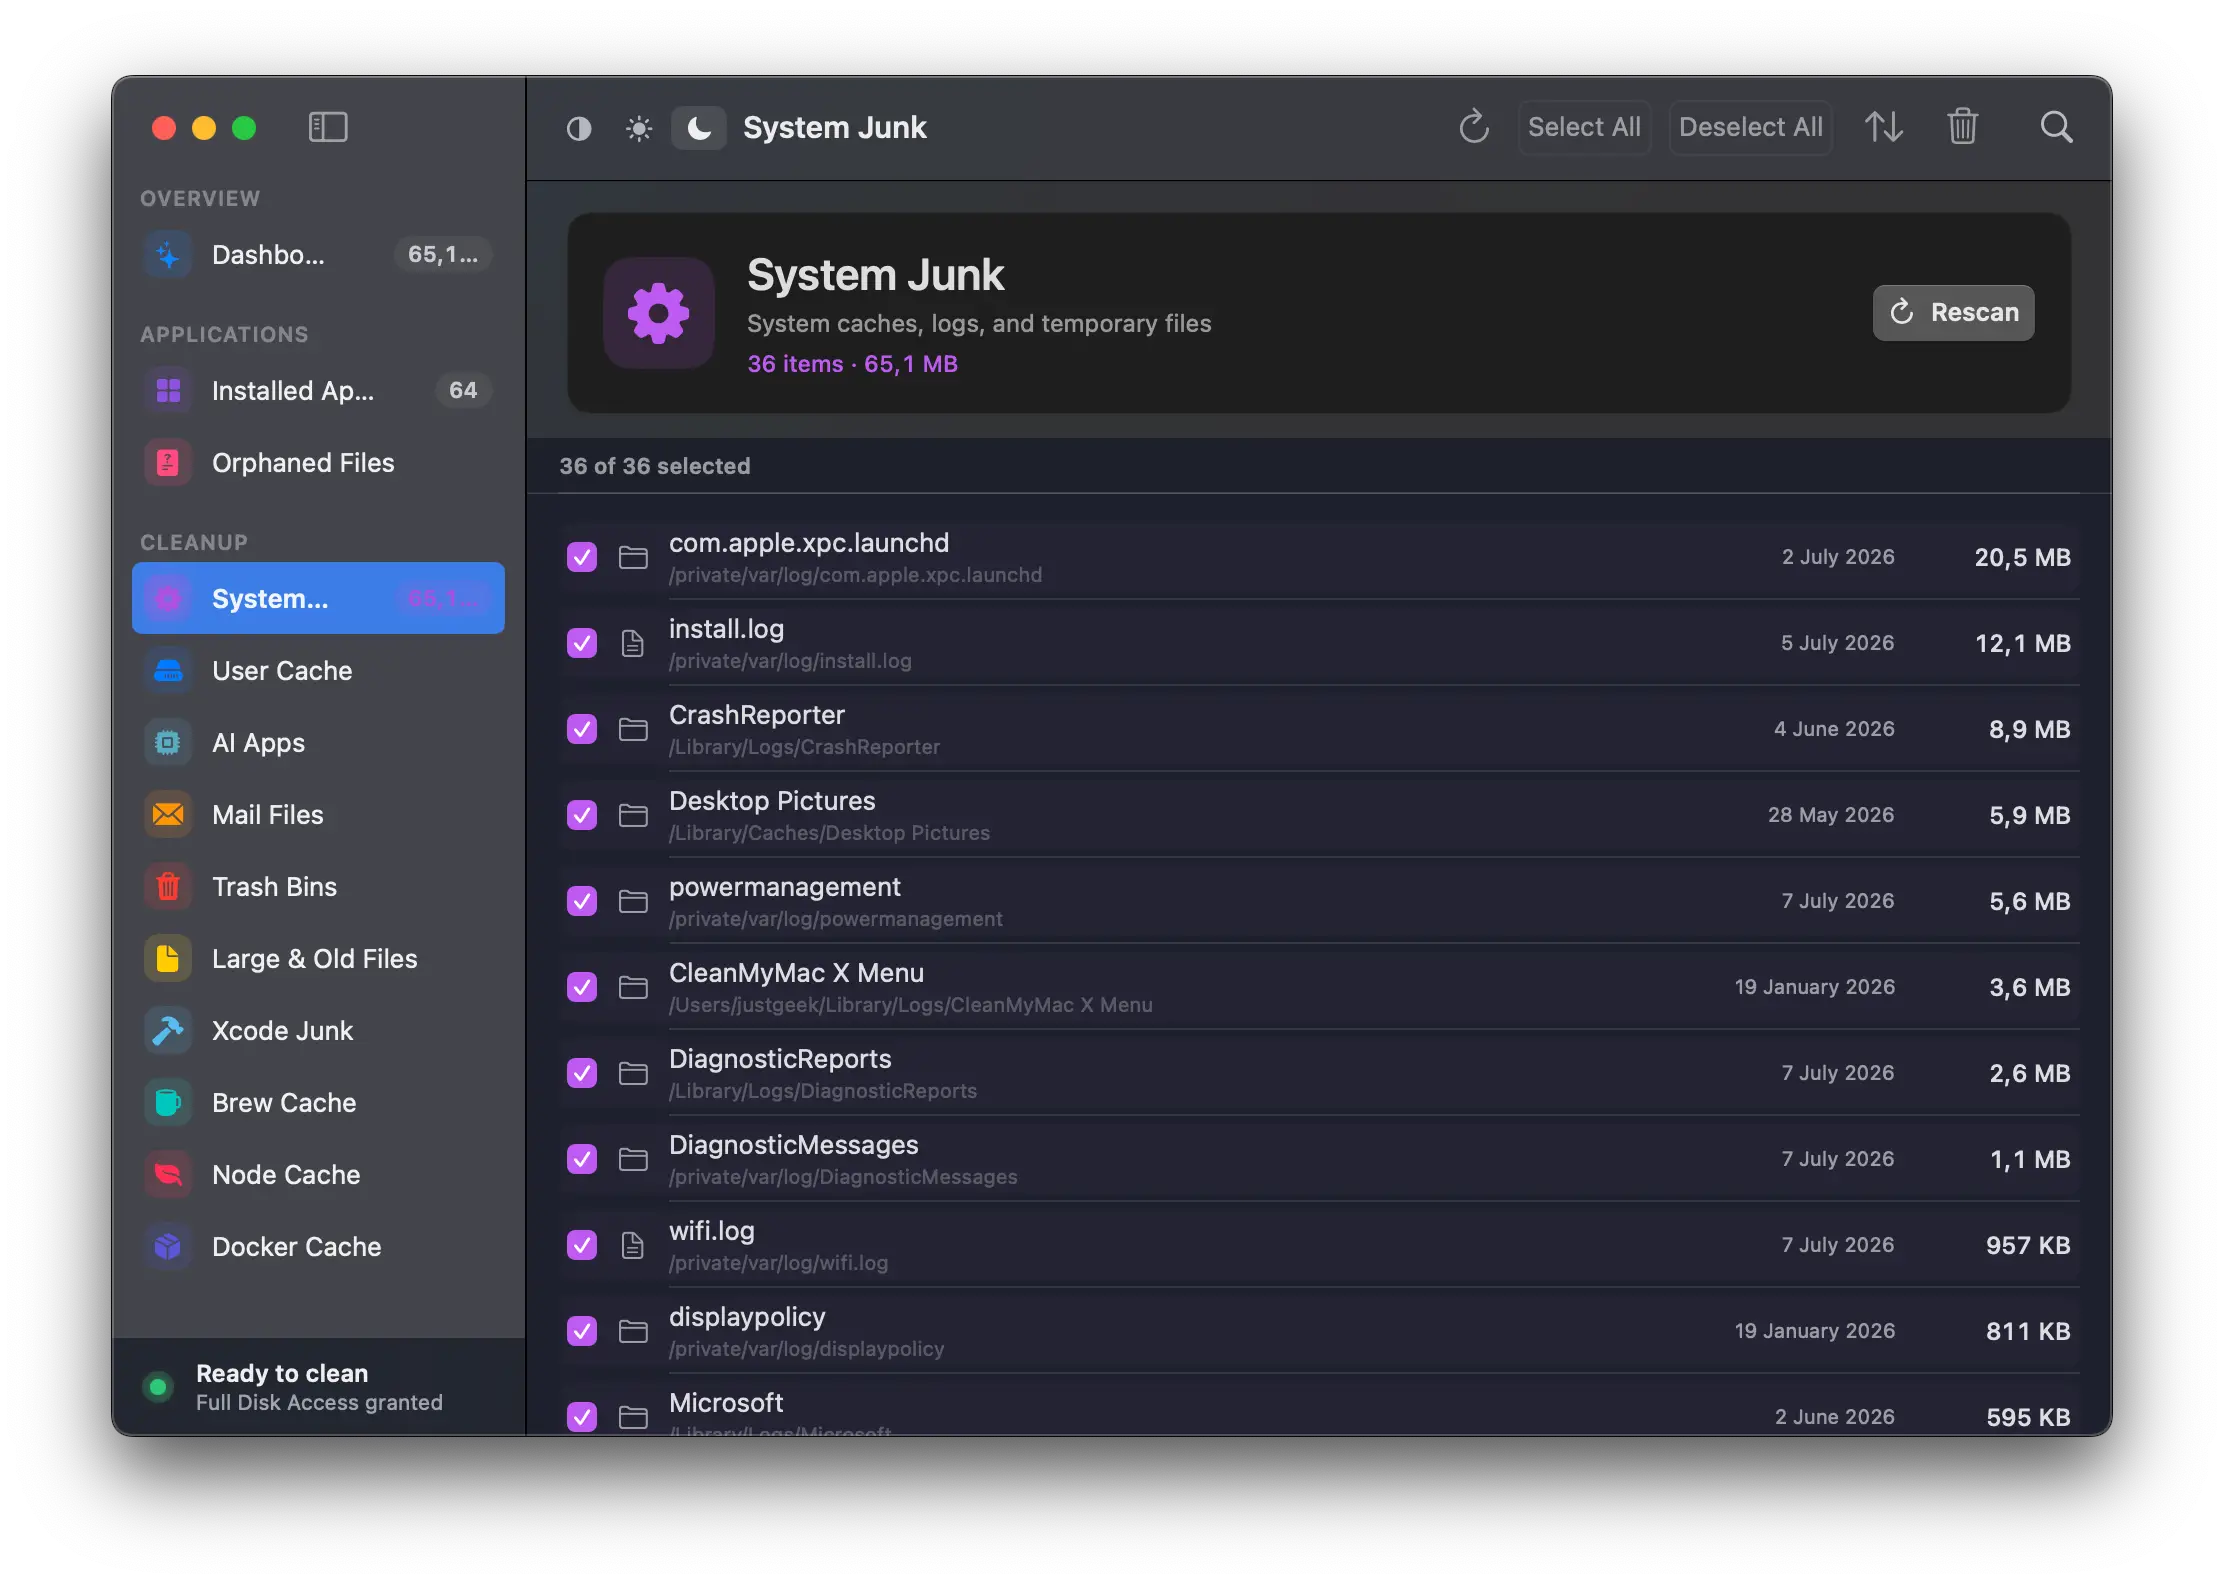Image resolution: width=2224 pixels, height=1584 pixels.
Task: Click the '36 items · 65,1 MB' summary
Action: tap(852, 364)
